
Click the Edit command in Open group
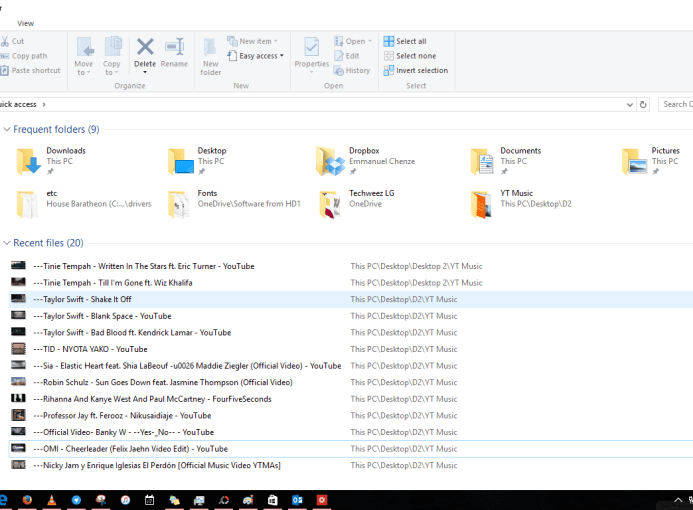(346, 56)
